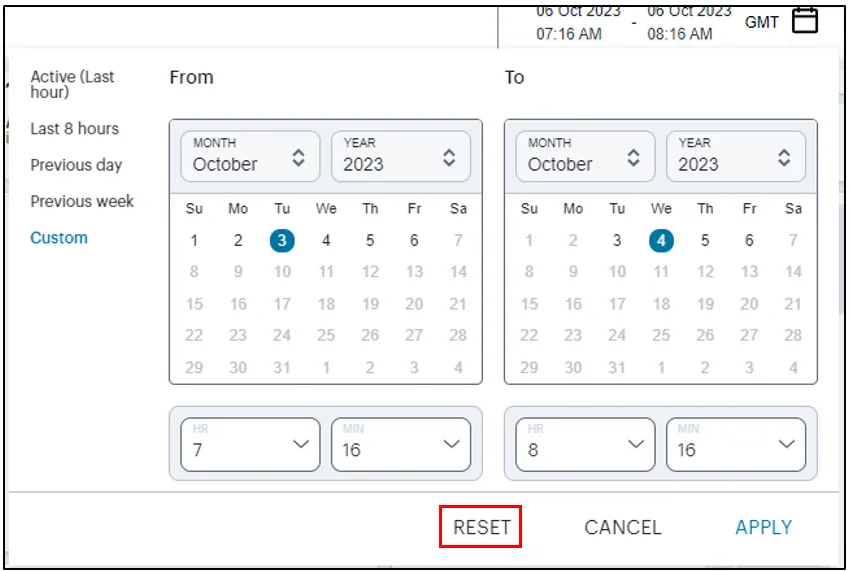
Task: Pick day 6 in To calendar
Action: click(749, 240)
